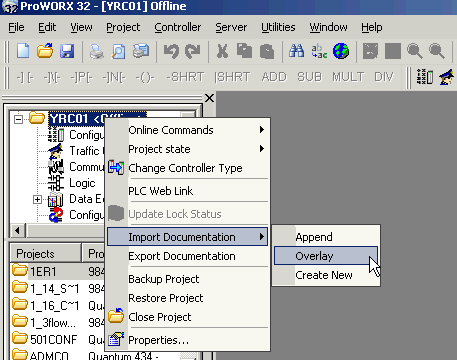
Task: Select Overlay import option
Action: click(326, 256)
